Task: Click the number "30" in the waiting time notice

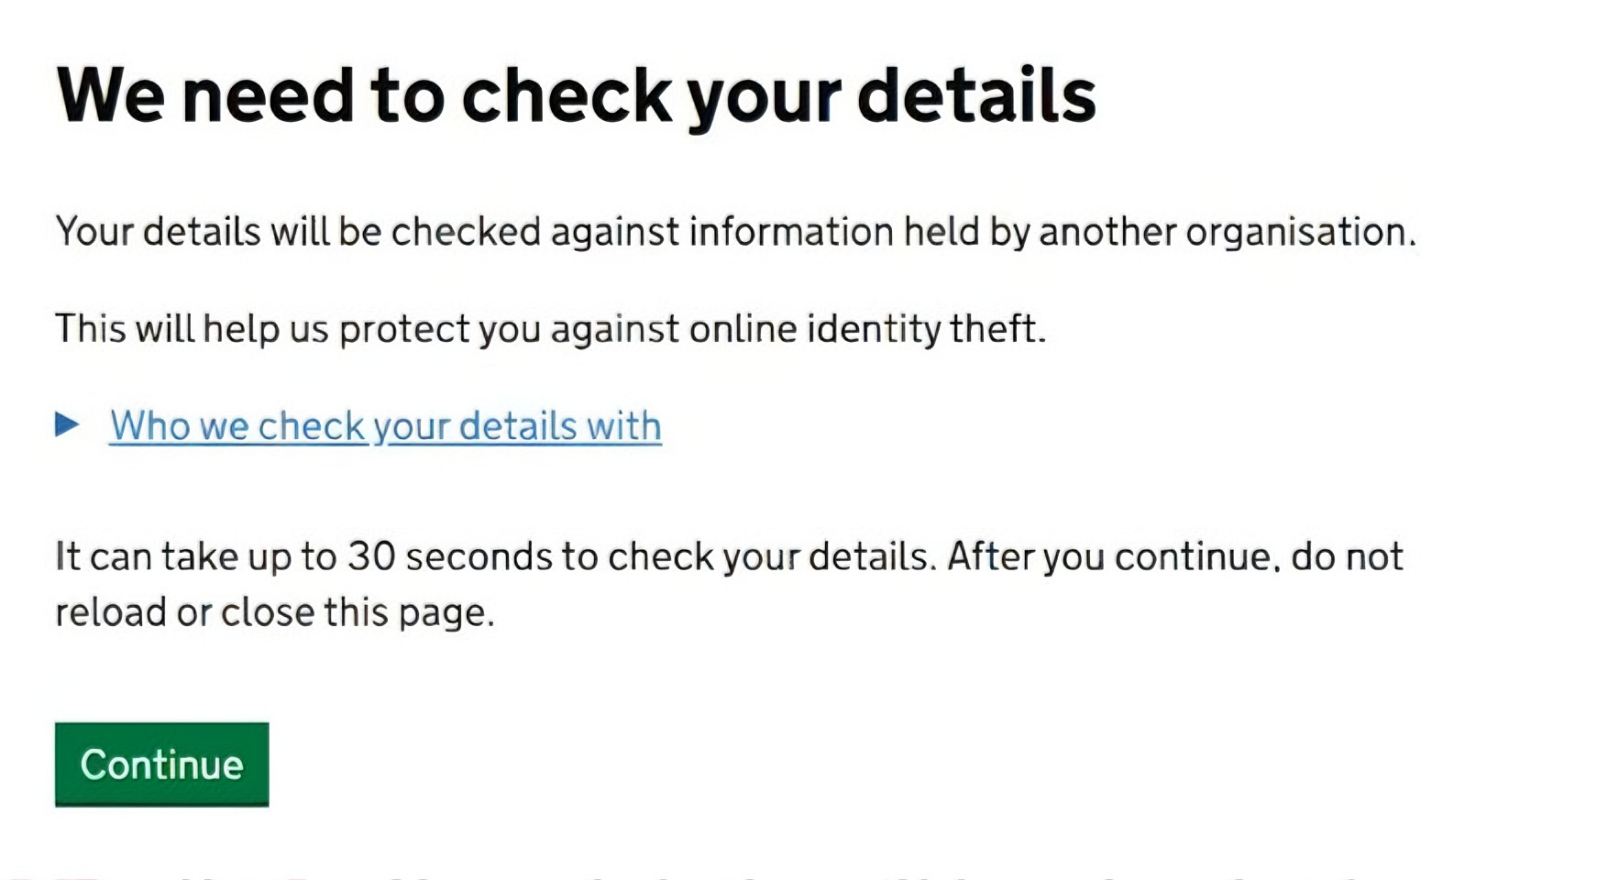Action: pos(371,557)
